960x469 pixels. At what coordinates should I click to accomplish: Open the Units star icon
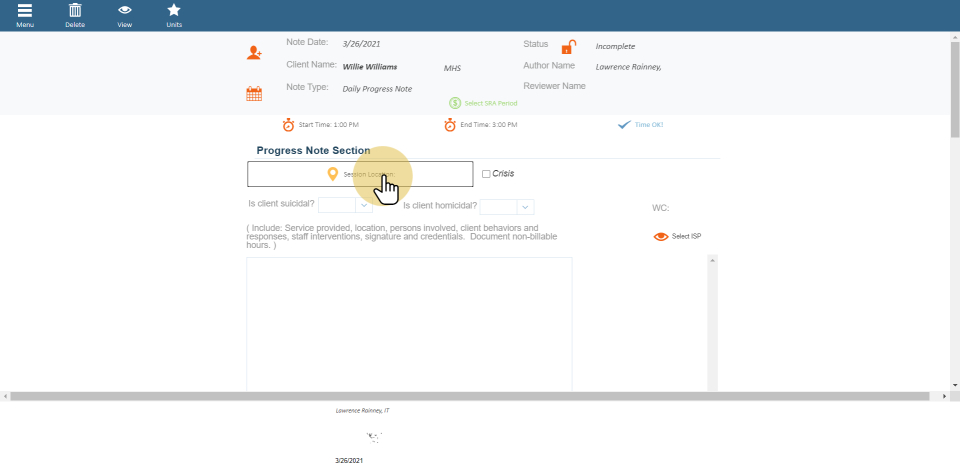[x=174, y=11]
